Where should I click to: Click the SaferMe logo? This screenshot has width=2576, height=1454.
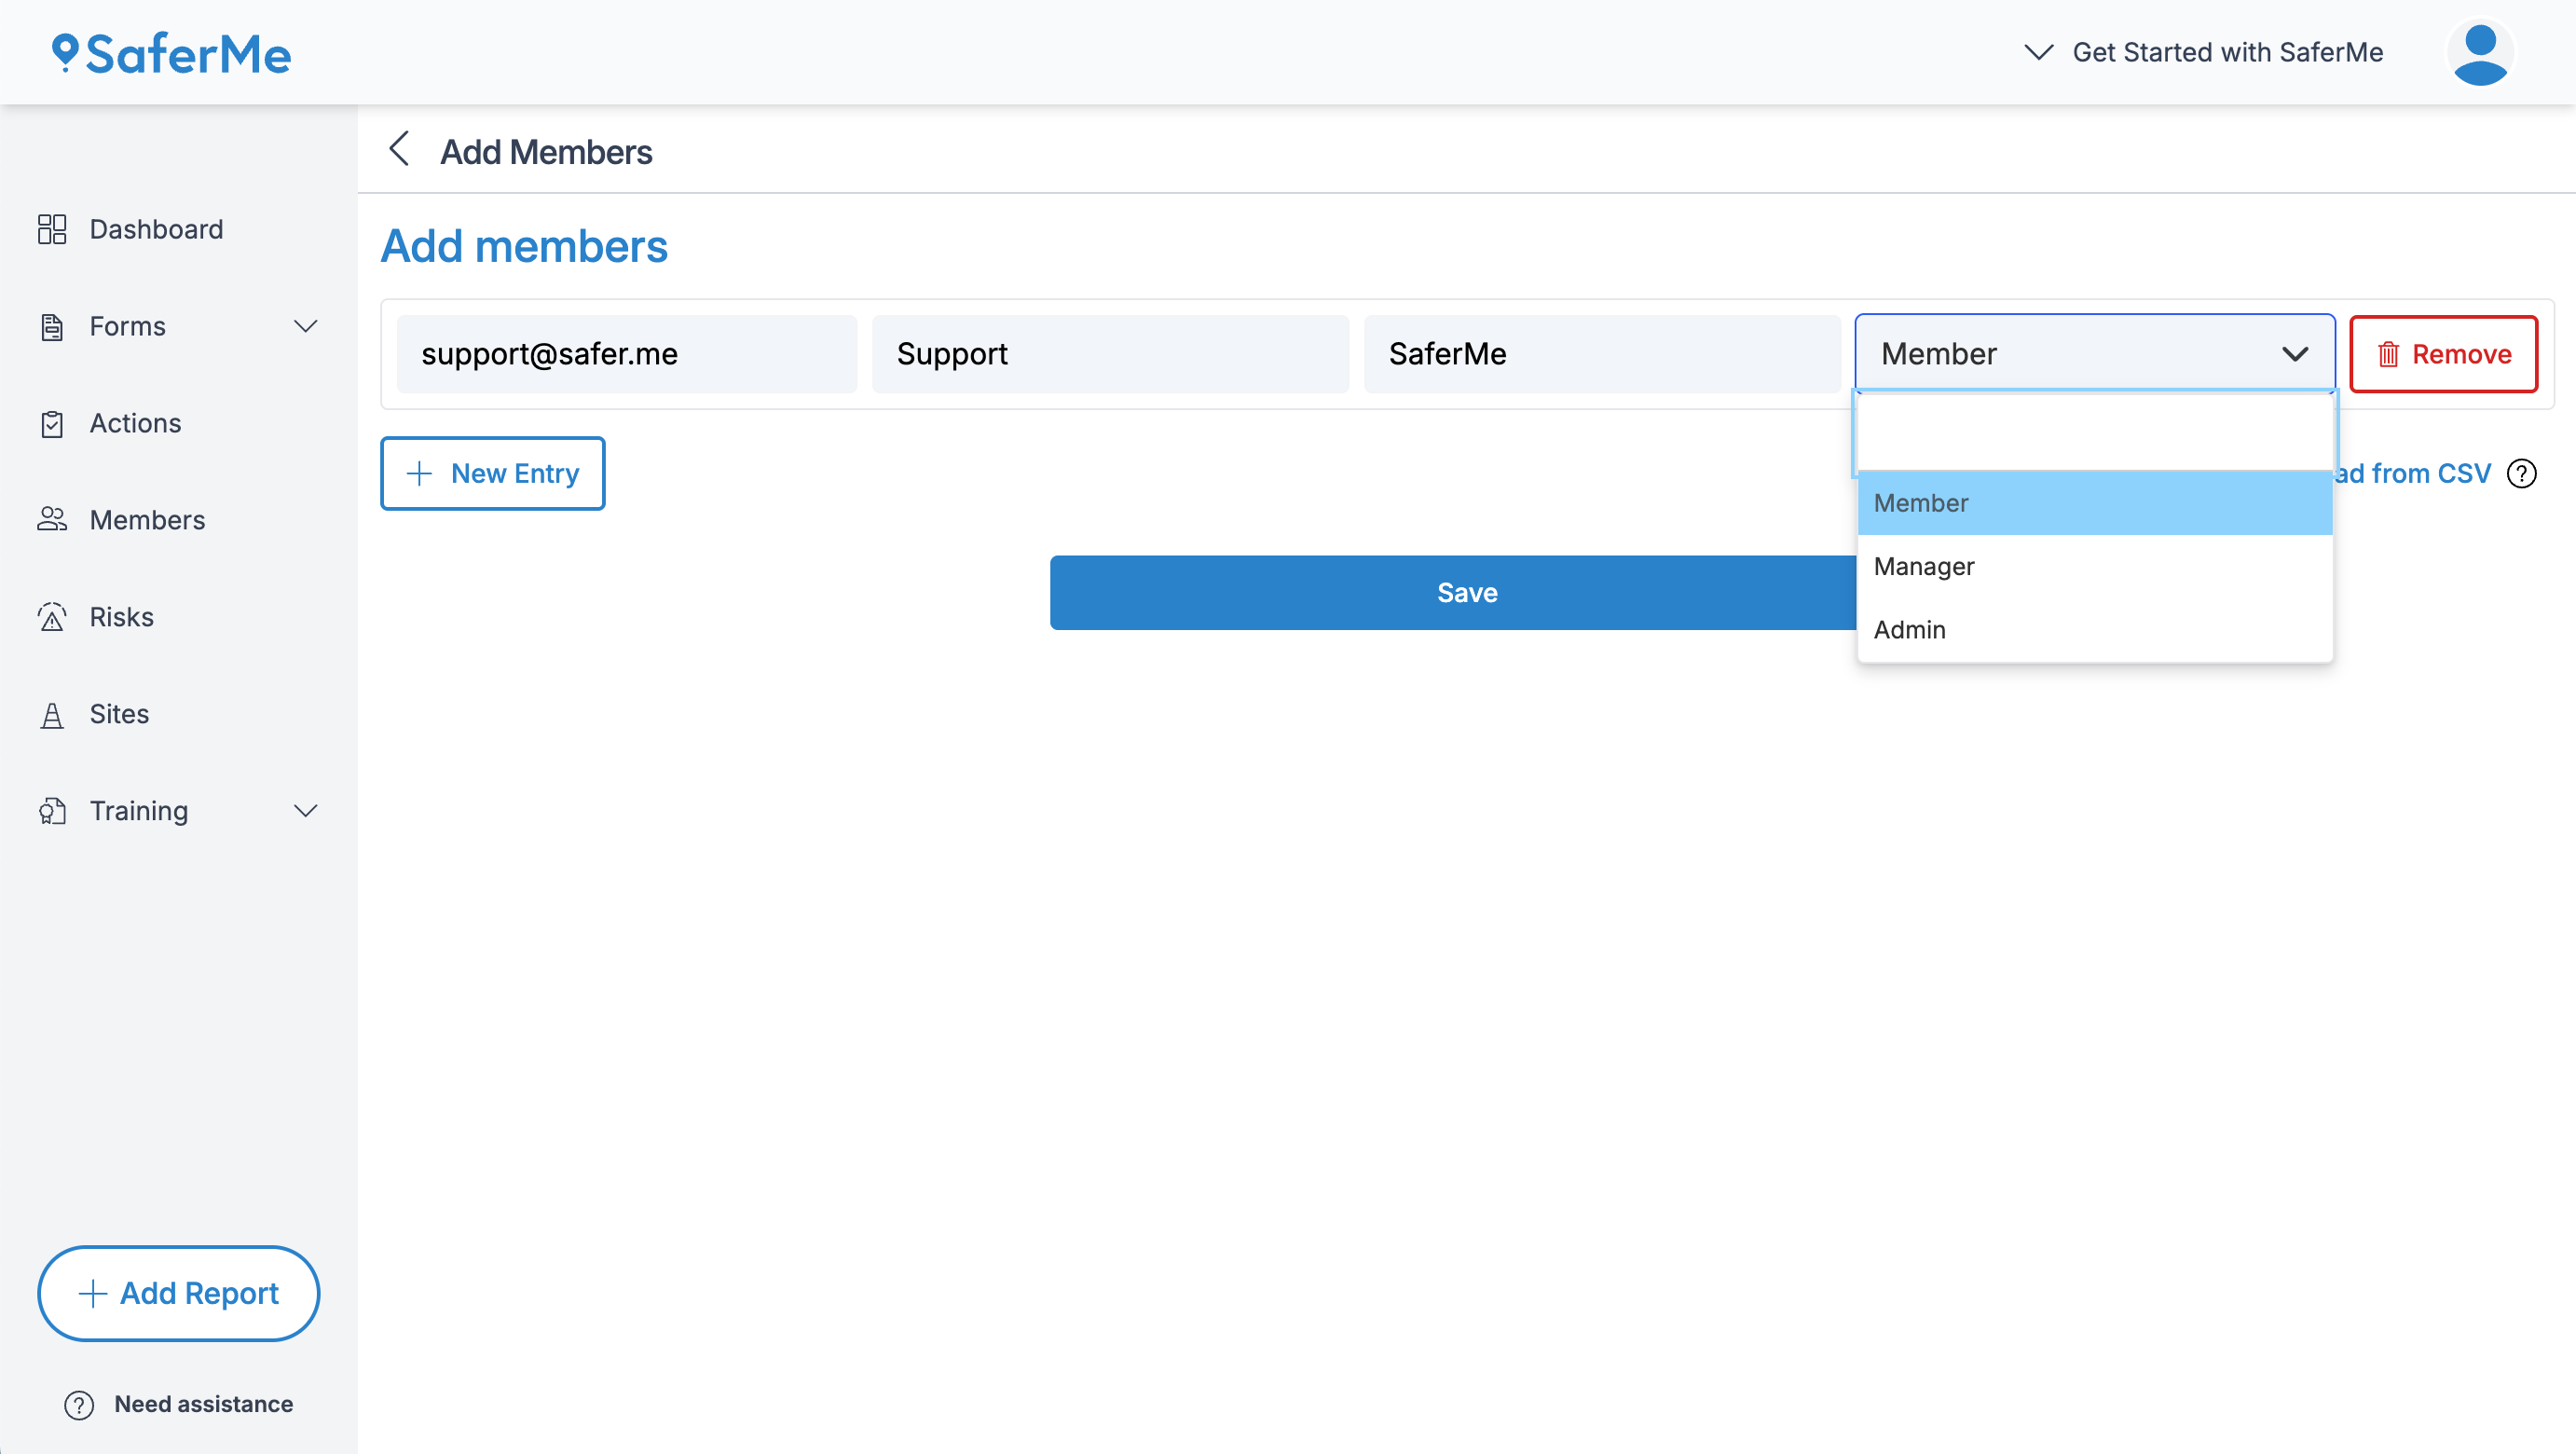[x=172, y=54]
